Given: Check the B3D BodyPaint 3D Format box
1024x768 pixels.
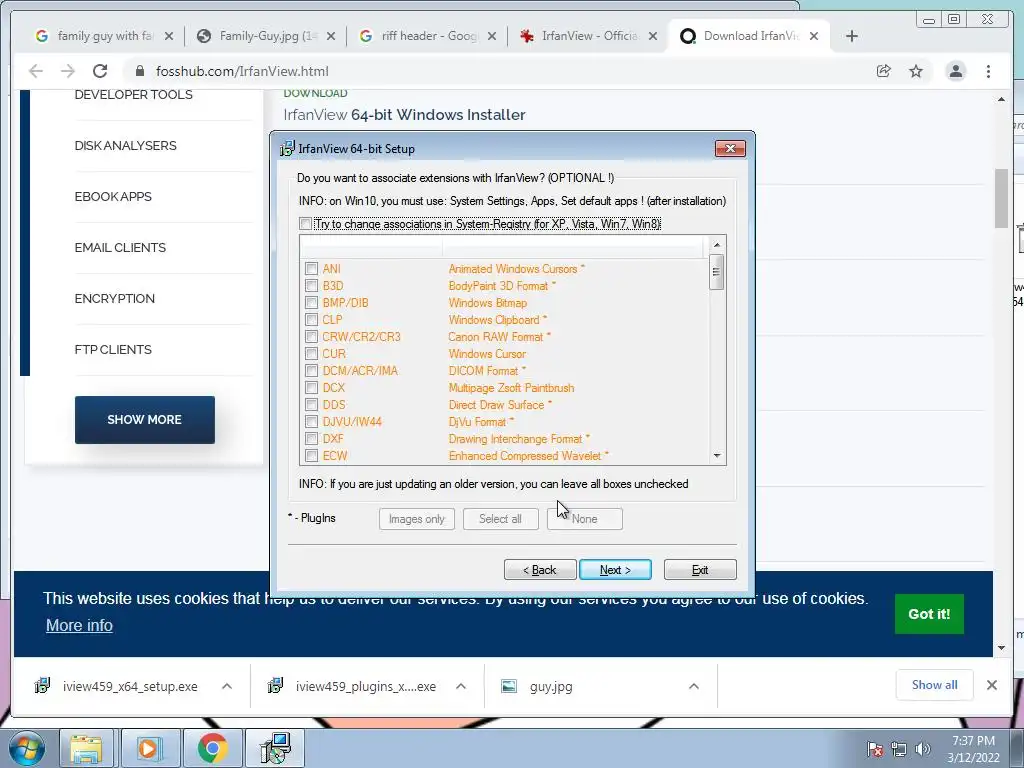Looking at the screenshot, I should 312,285.
